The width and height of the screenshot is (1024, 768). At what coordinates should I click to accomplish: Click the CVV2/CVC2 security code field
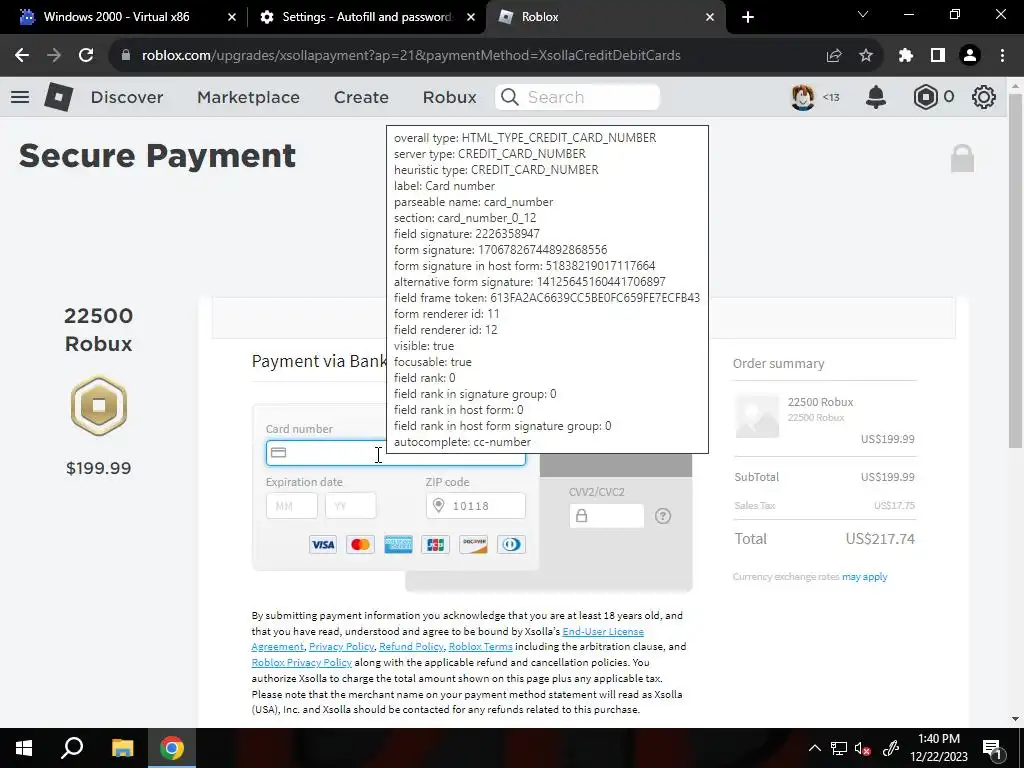[x=607, y=516]
